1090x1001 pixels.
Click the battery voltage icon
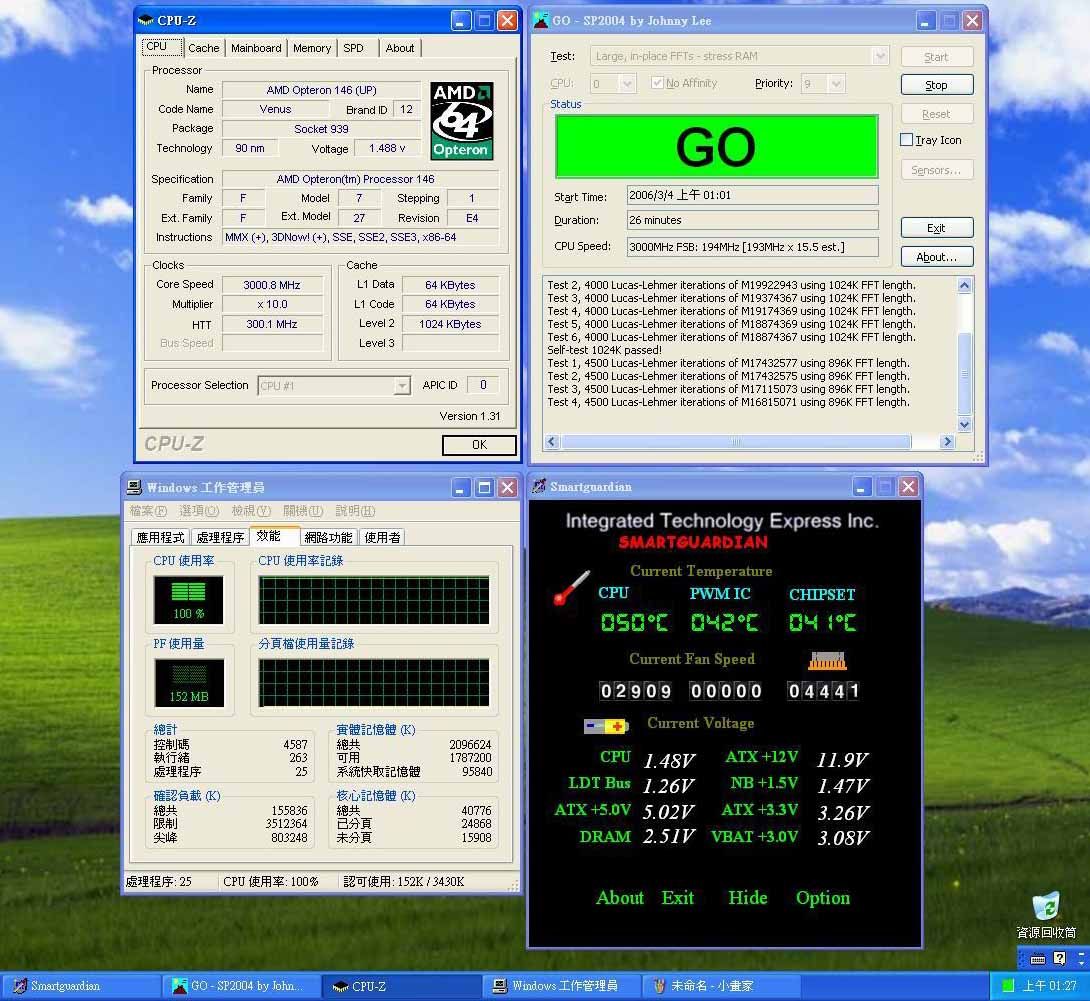click(x=606, y=726)
